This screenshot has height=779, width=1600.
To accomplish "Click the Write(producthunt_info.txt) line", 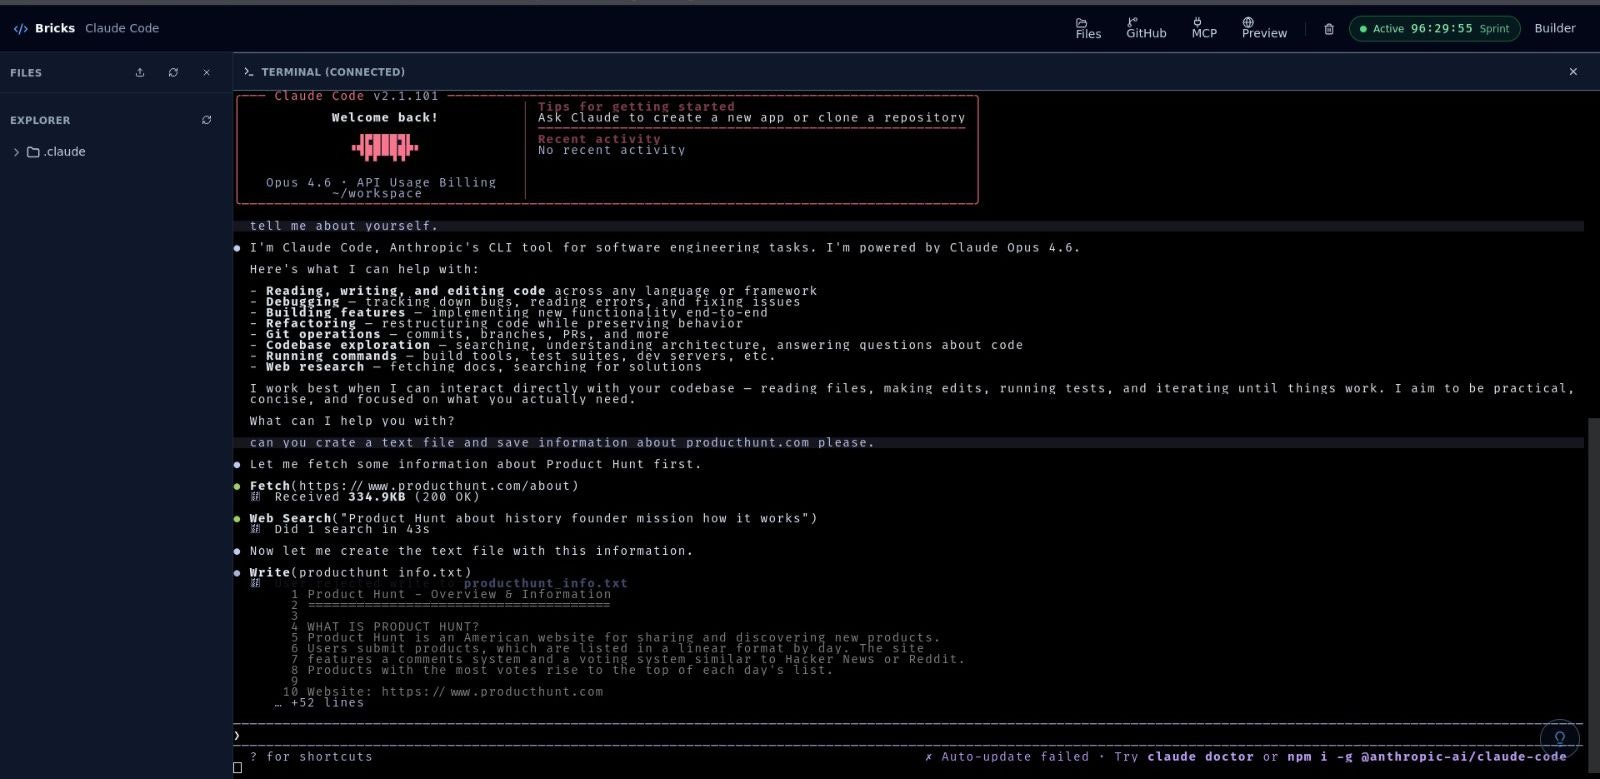I will point(360,573).
